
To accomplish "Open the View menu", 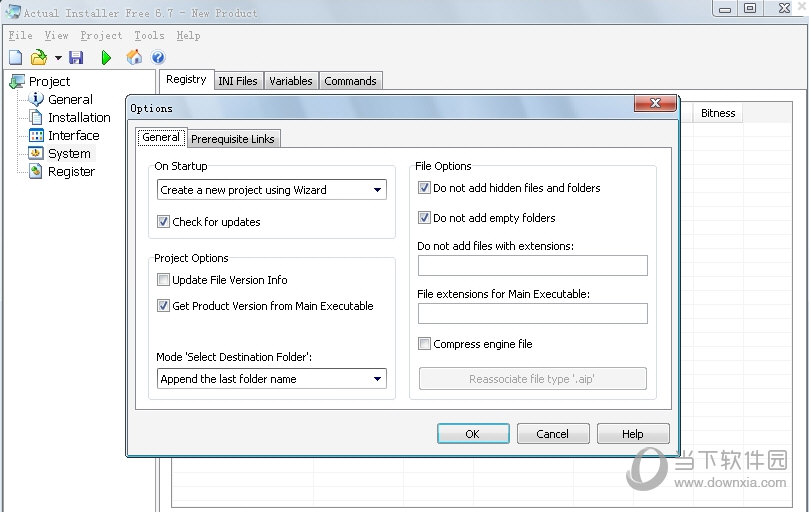I will [x=56, y=35].
